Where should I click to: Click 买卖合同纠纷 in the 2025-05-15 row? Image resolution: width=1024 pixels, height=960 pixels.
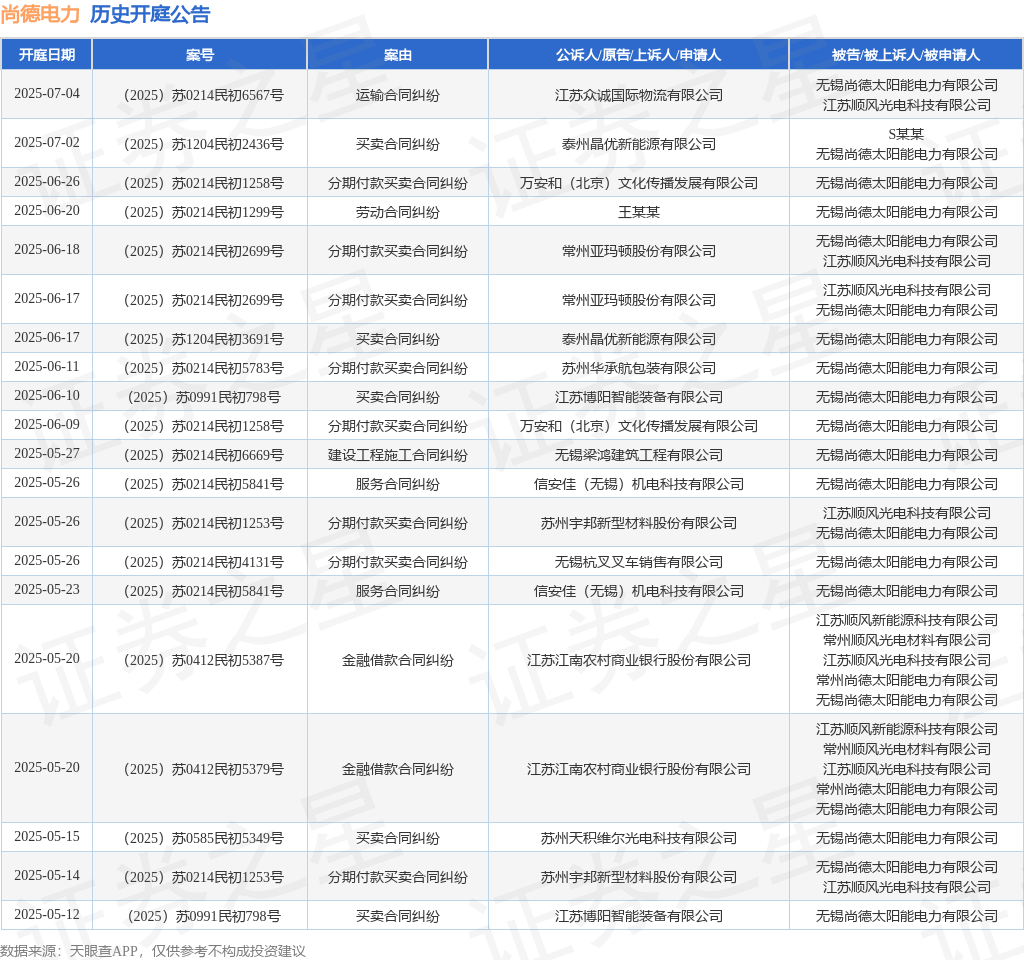pos(398,839)
